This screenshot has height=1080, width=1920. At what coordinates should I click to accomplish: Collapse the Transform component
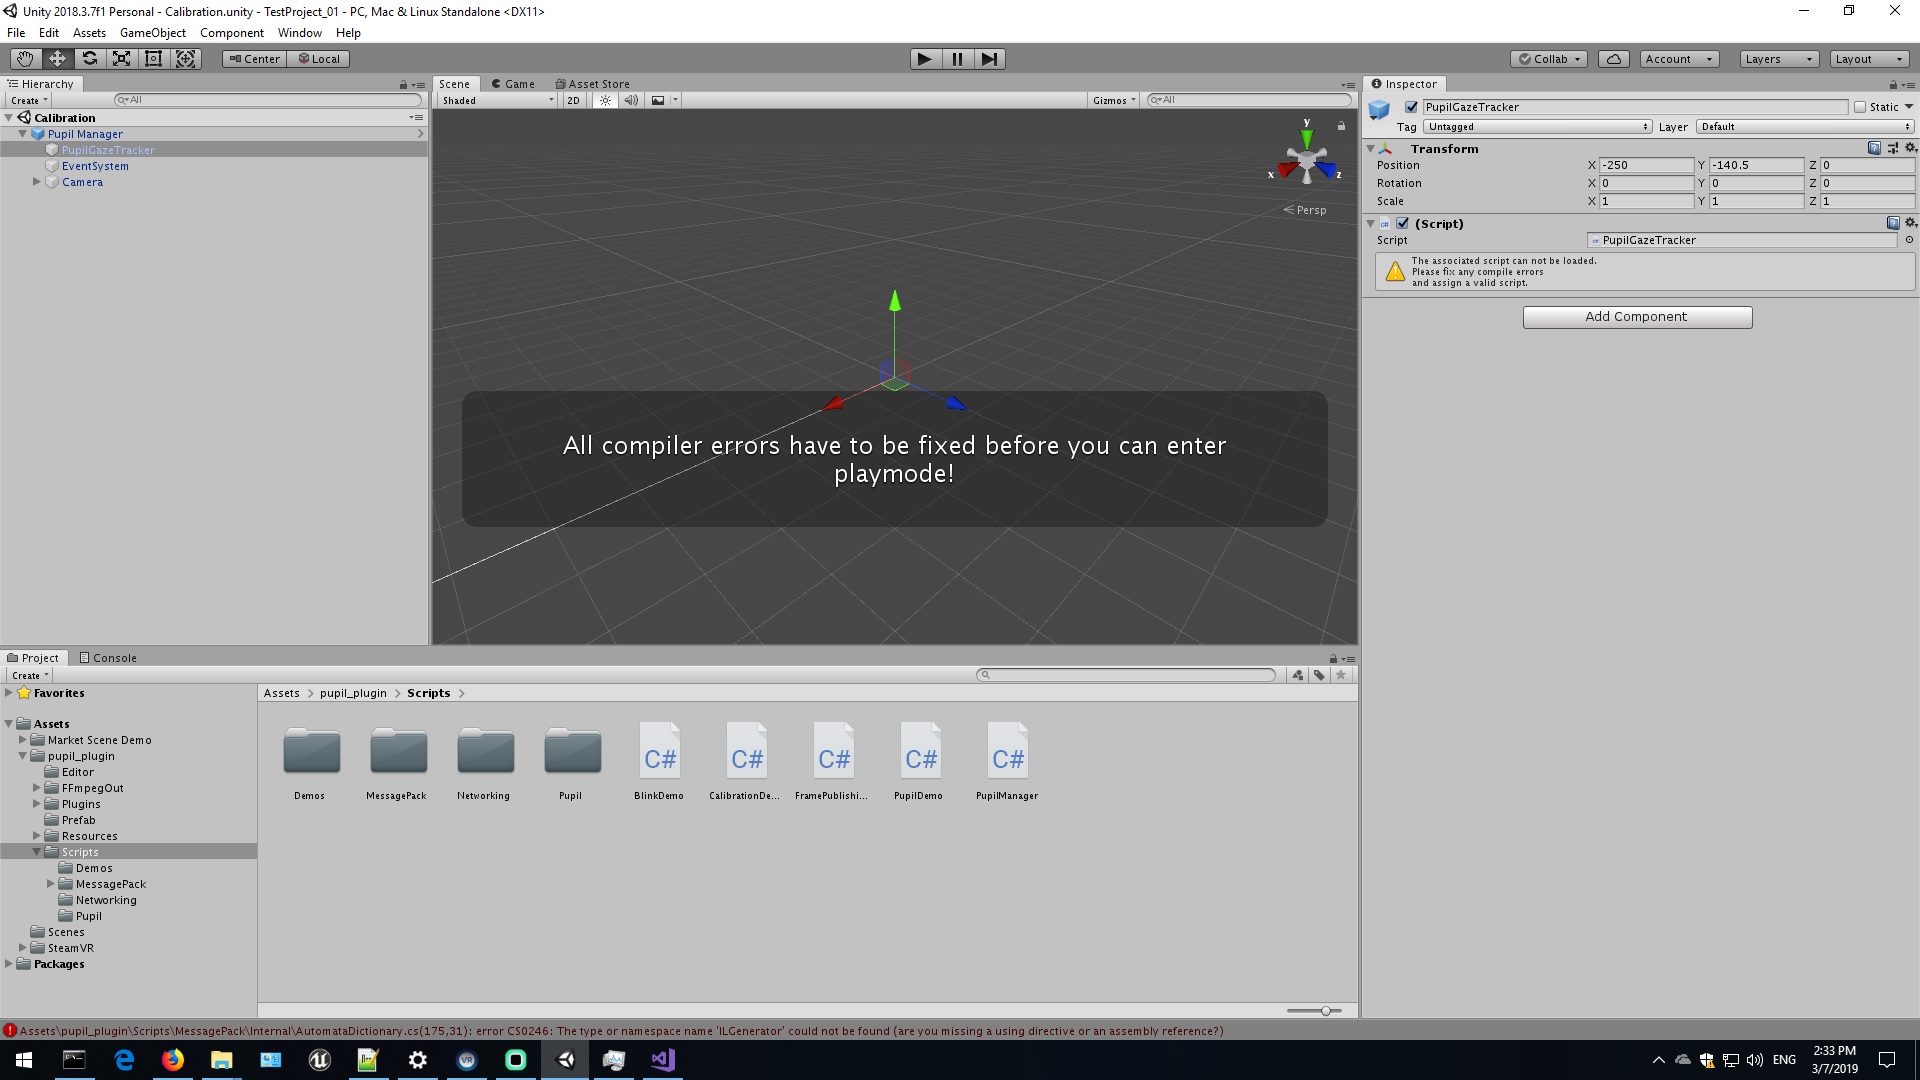(1370, 149)
